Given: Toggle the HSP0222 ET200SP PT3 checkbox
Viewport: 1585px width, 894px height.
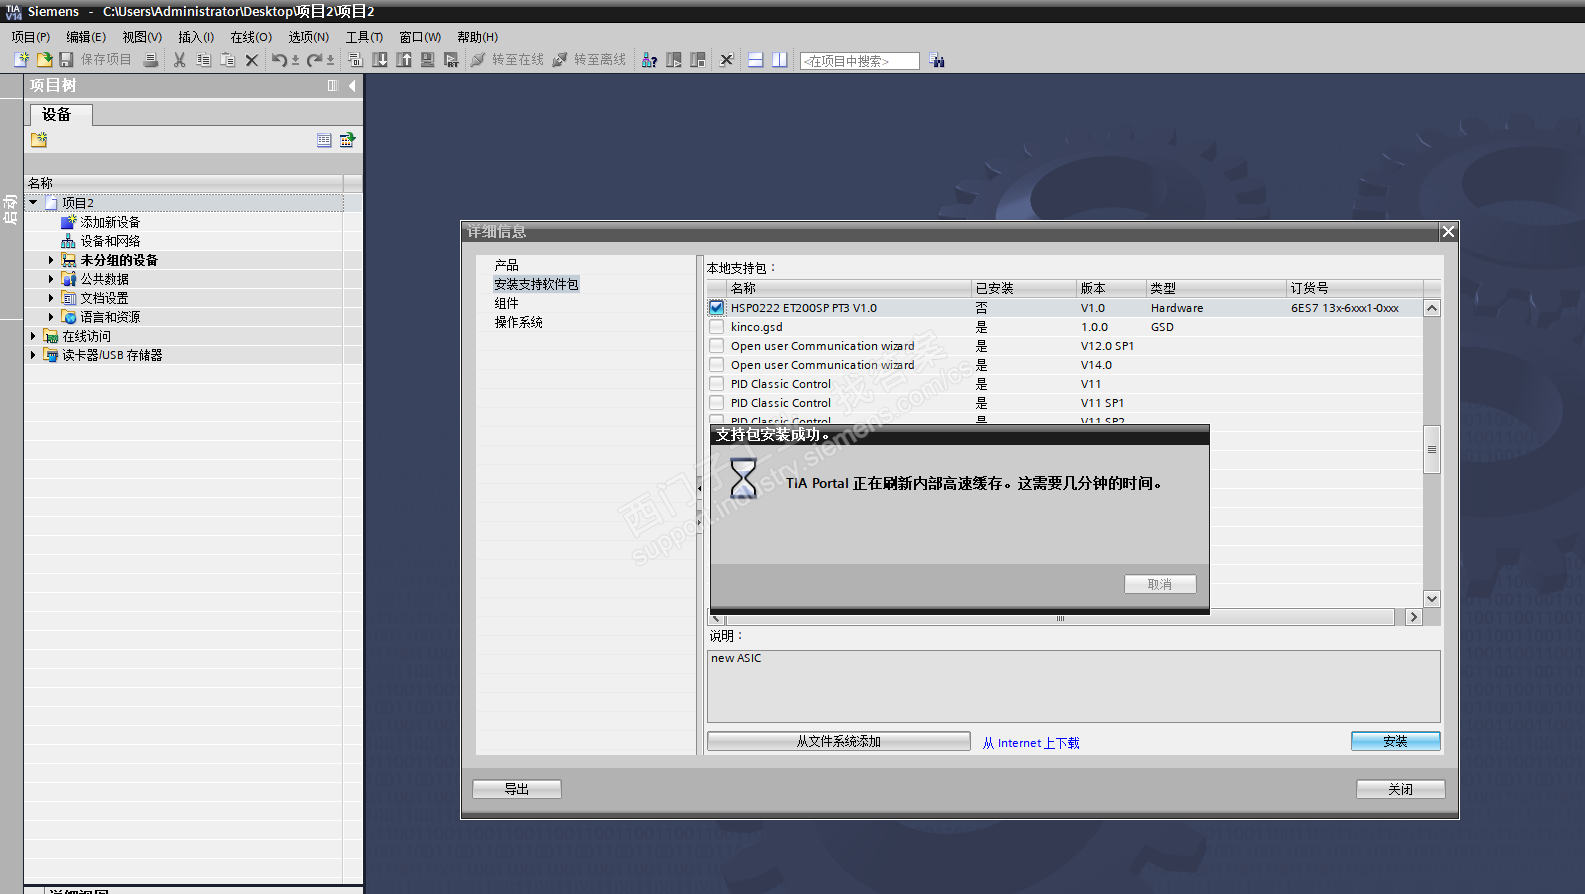Looking at the screenshot, I should [x=717, y=308].
